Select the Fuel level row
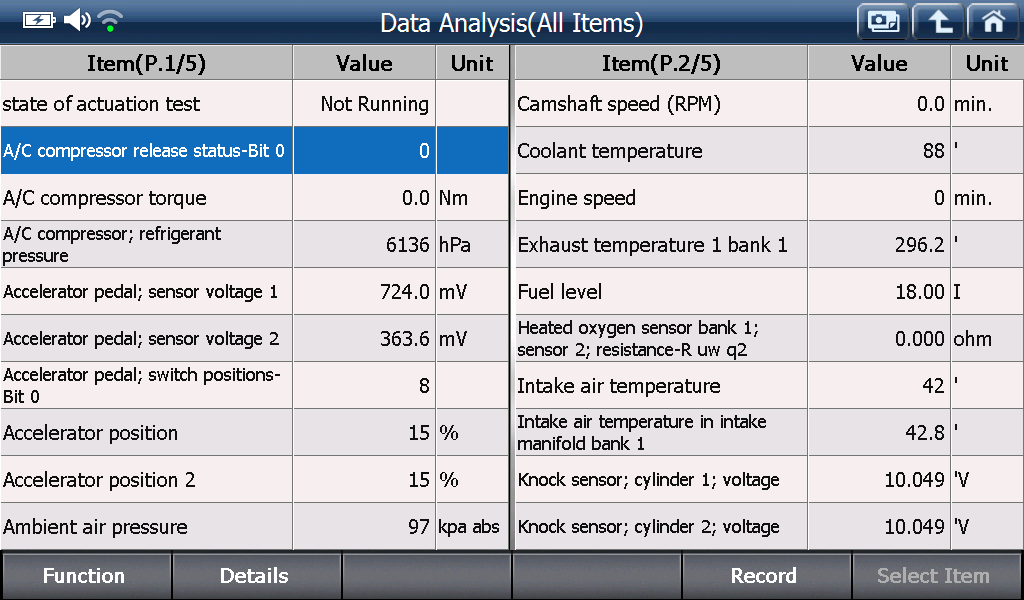The height and width of the screenshot is (600, 1024). [x=769, y=292]
